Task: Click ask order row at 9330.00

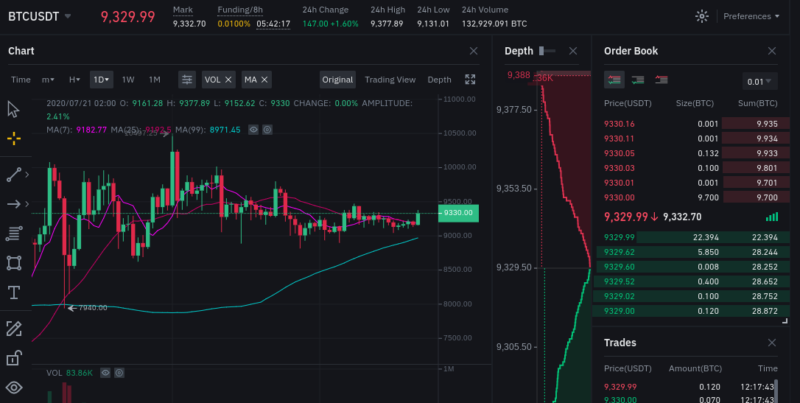Action: point(690,197)
